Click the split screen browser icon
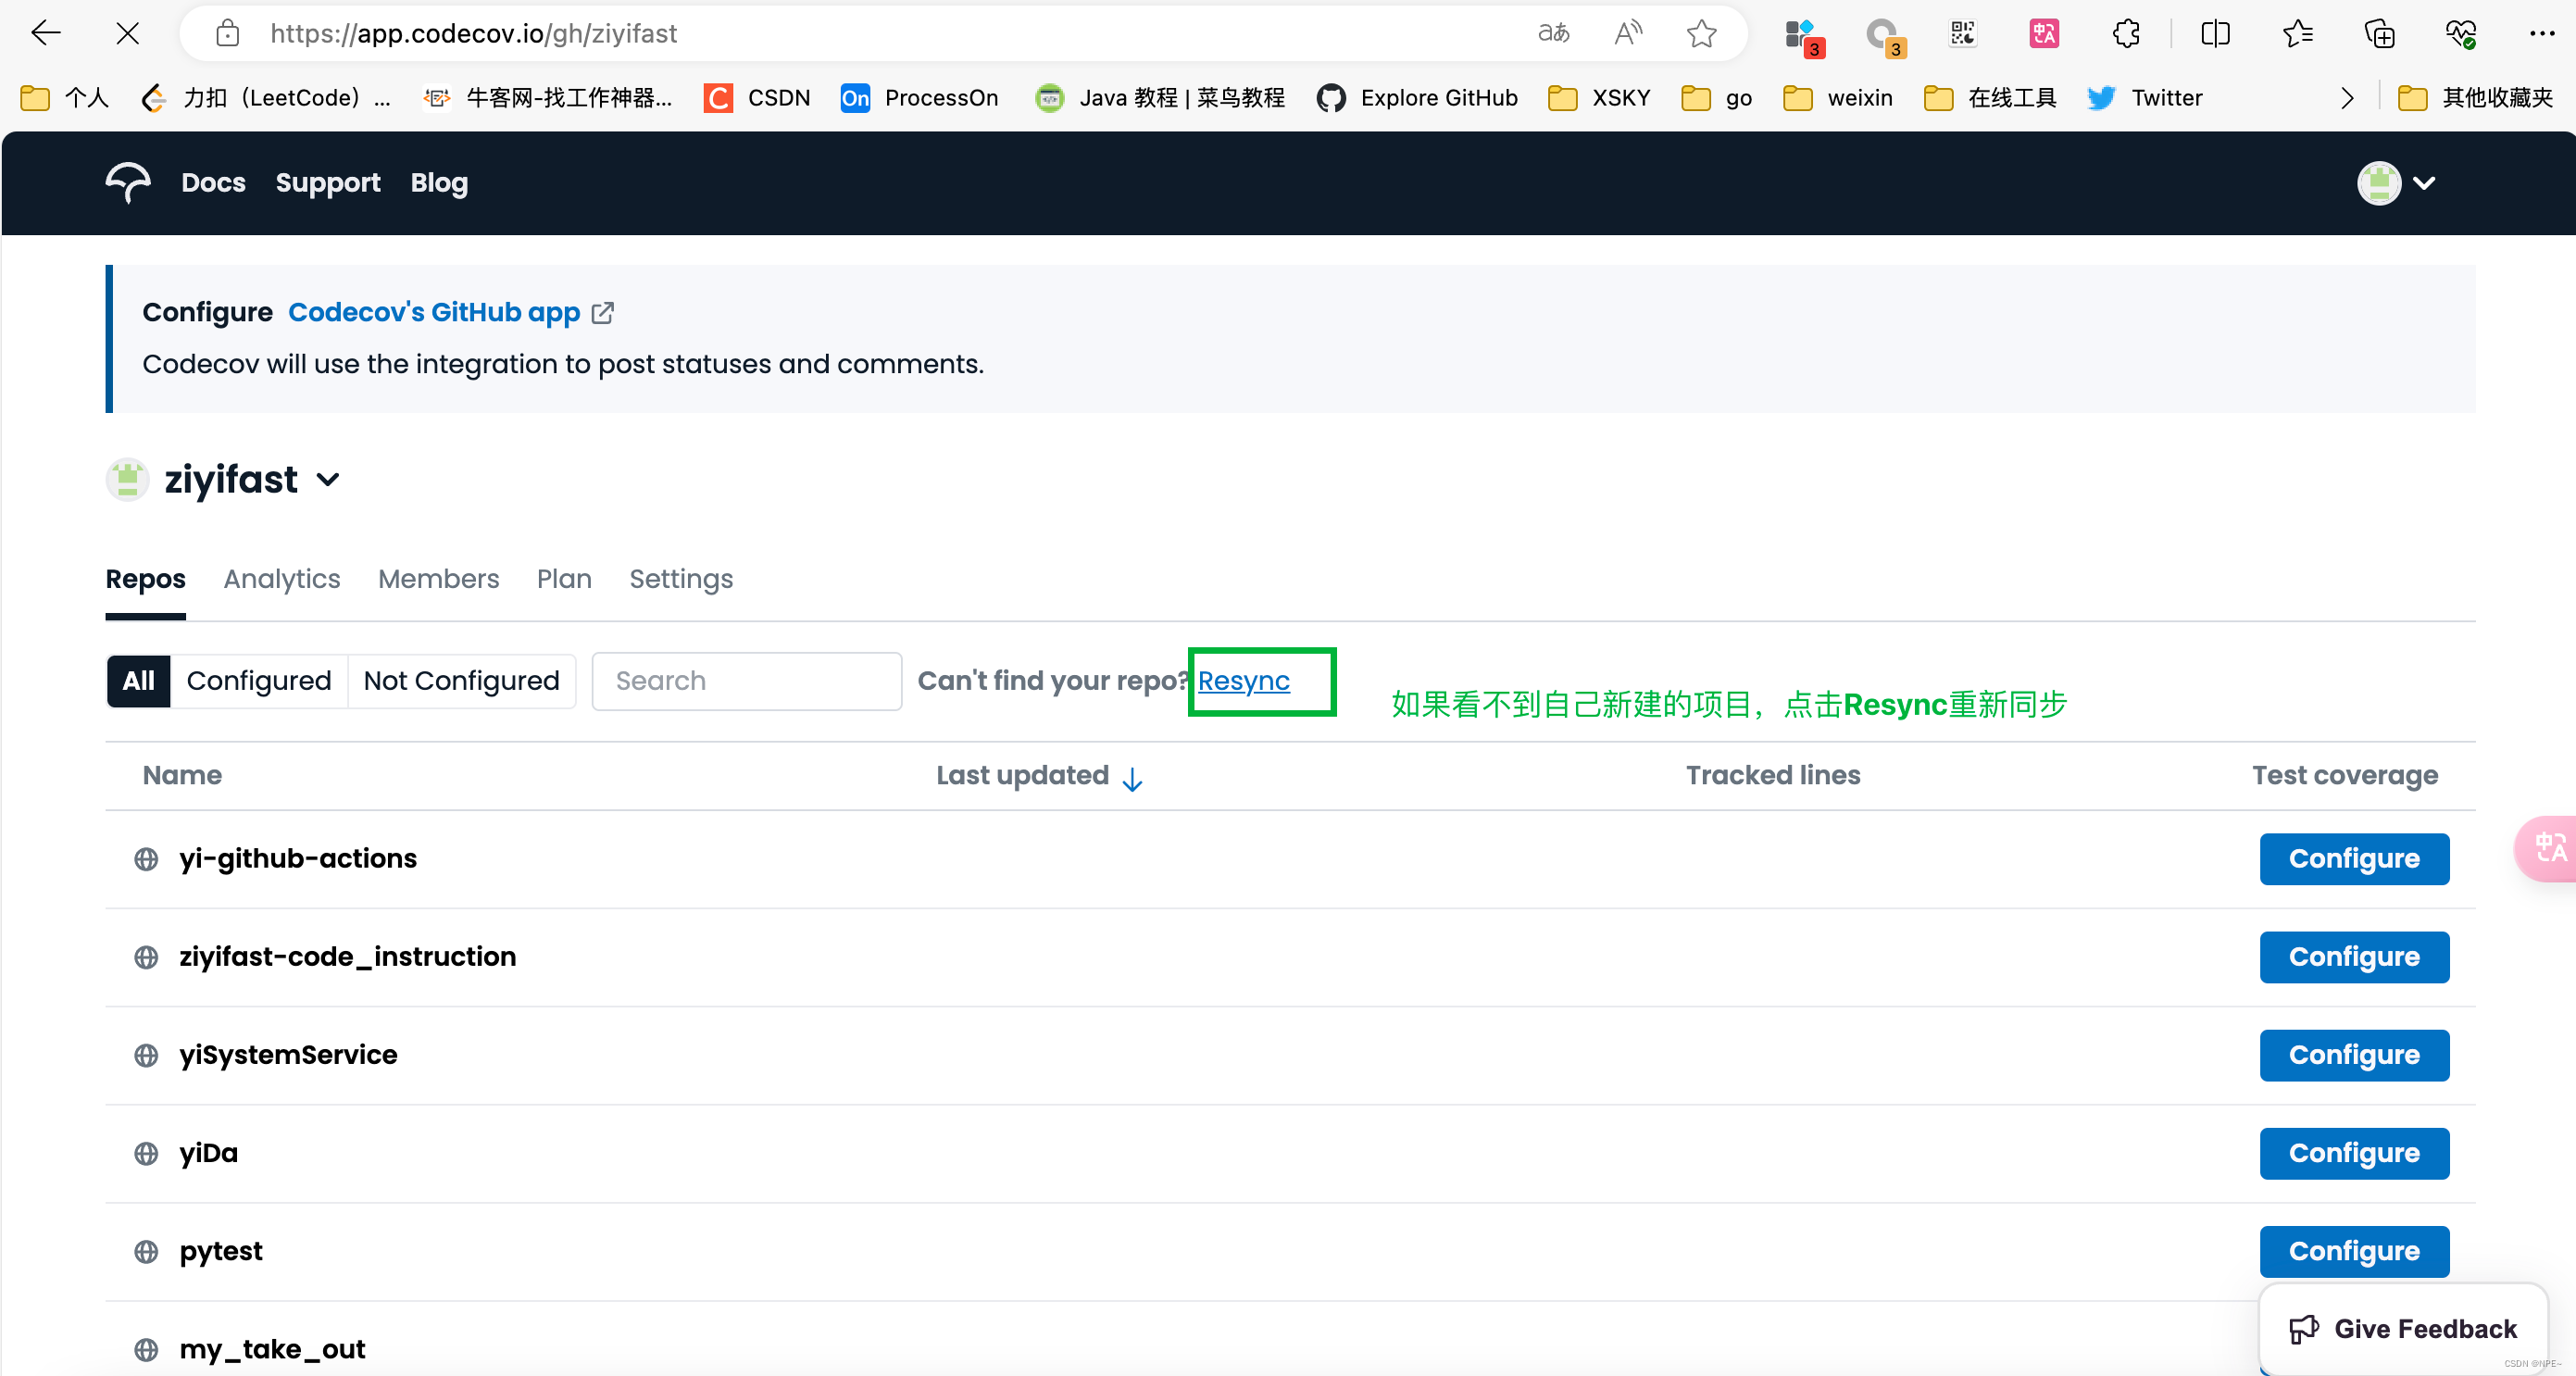 (x=2215, y=34)
